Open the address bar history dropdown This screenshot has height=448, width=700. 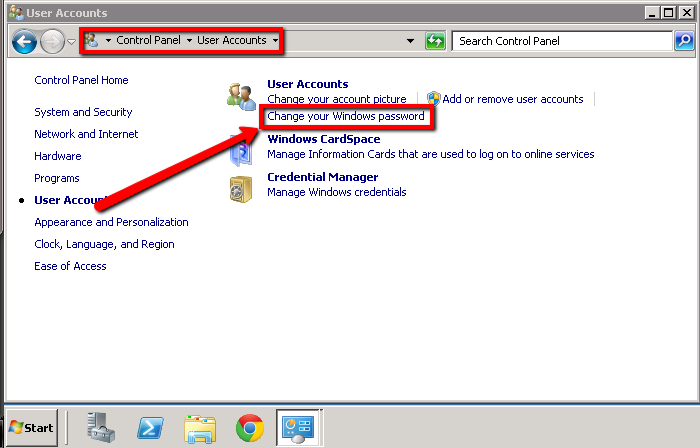tap(410, 41)
